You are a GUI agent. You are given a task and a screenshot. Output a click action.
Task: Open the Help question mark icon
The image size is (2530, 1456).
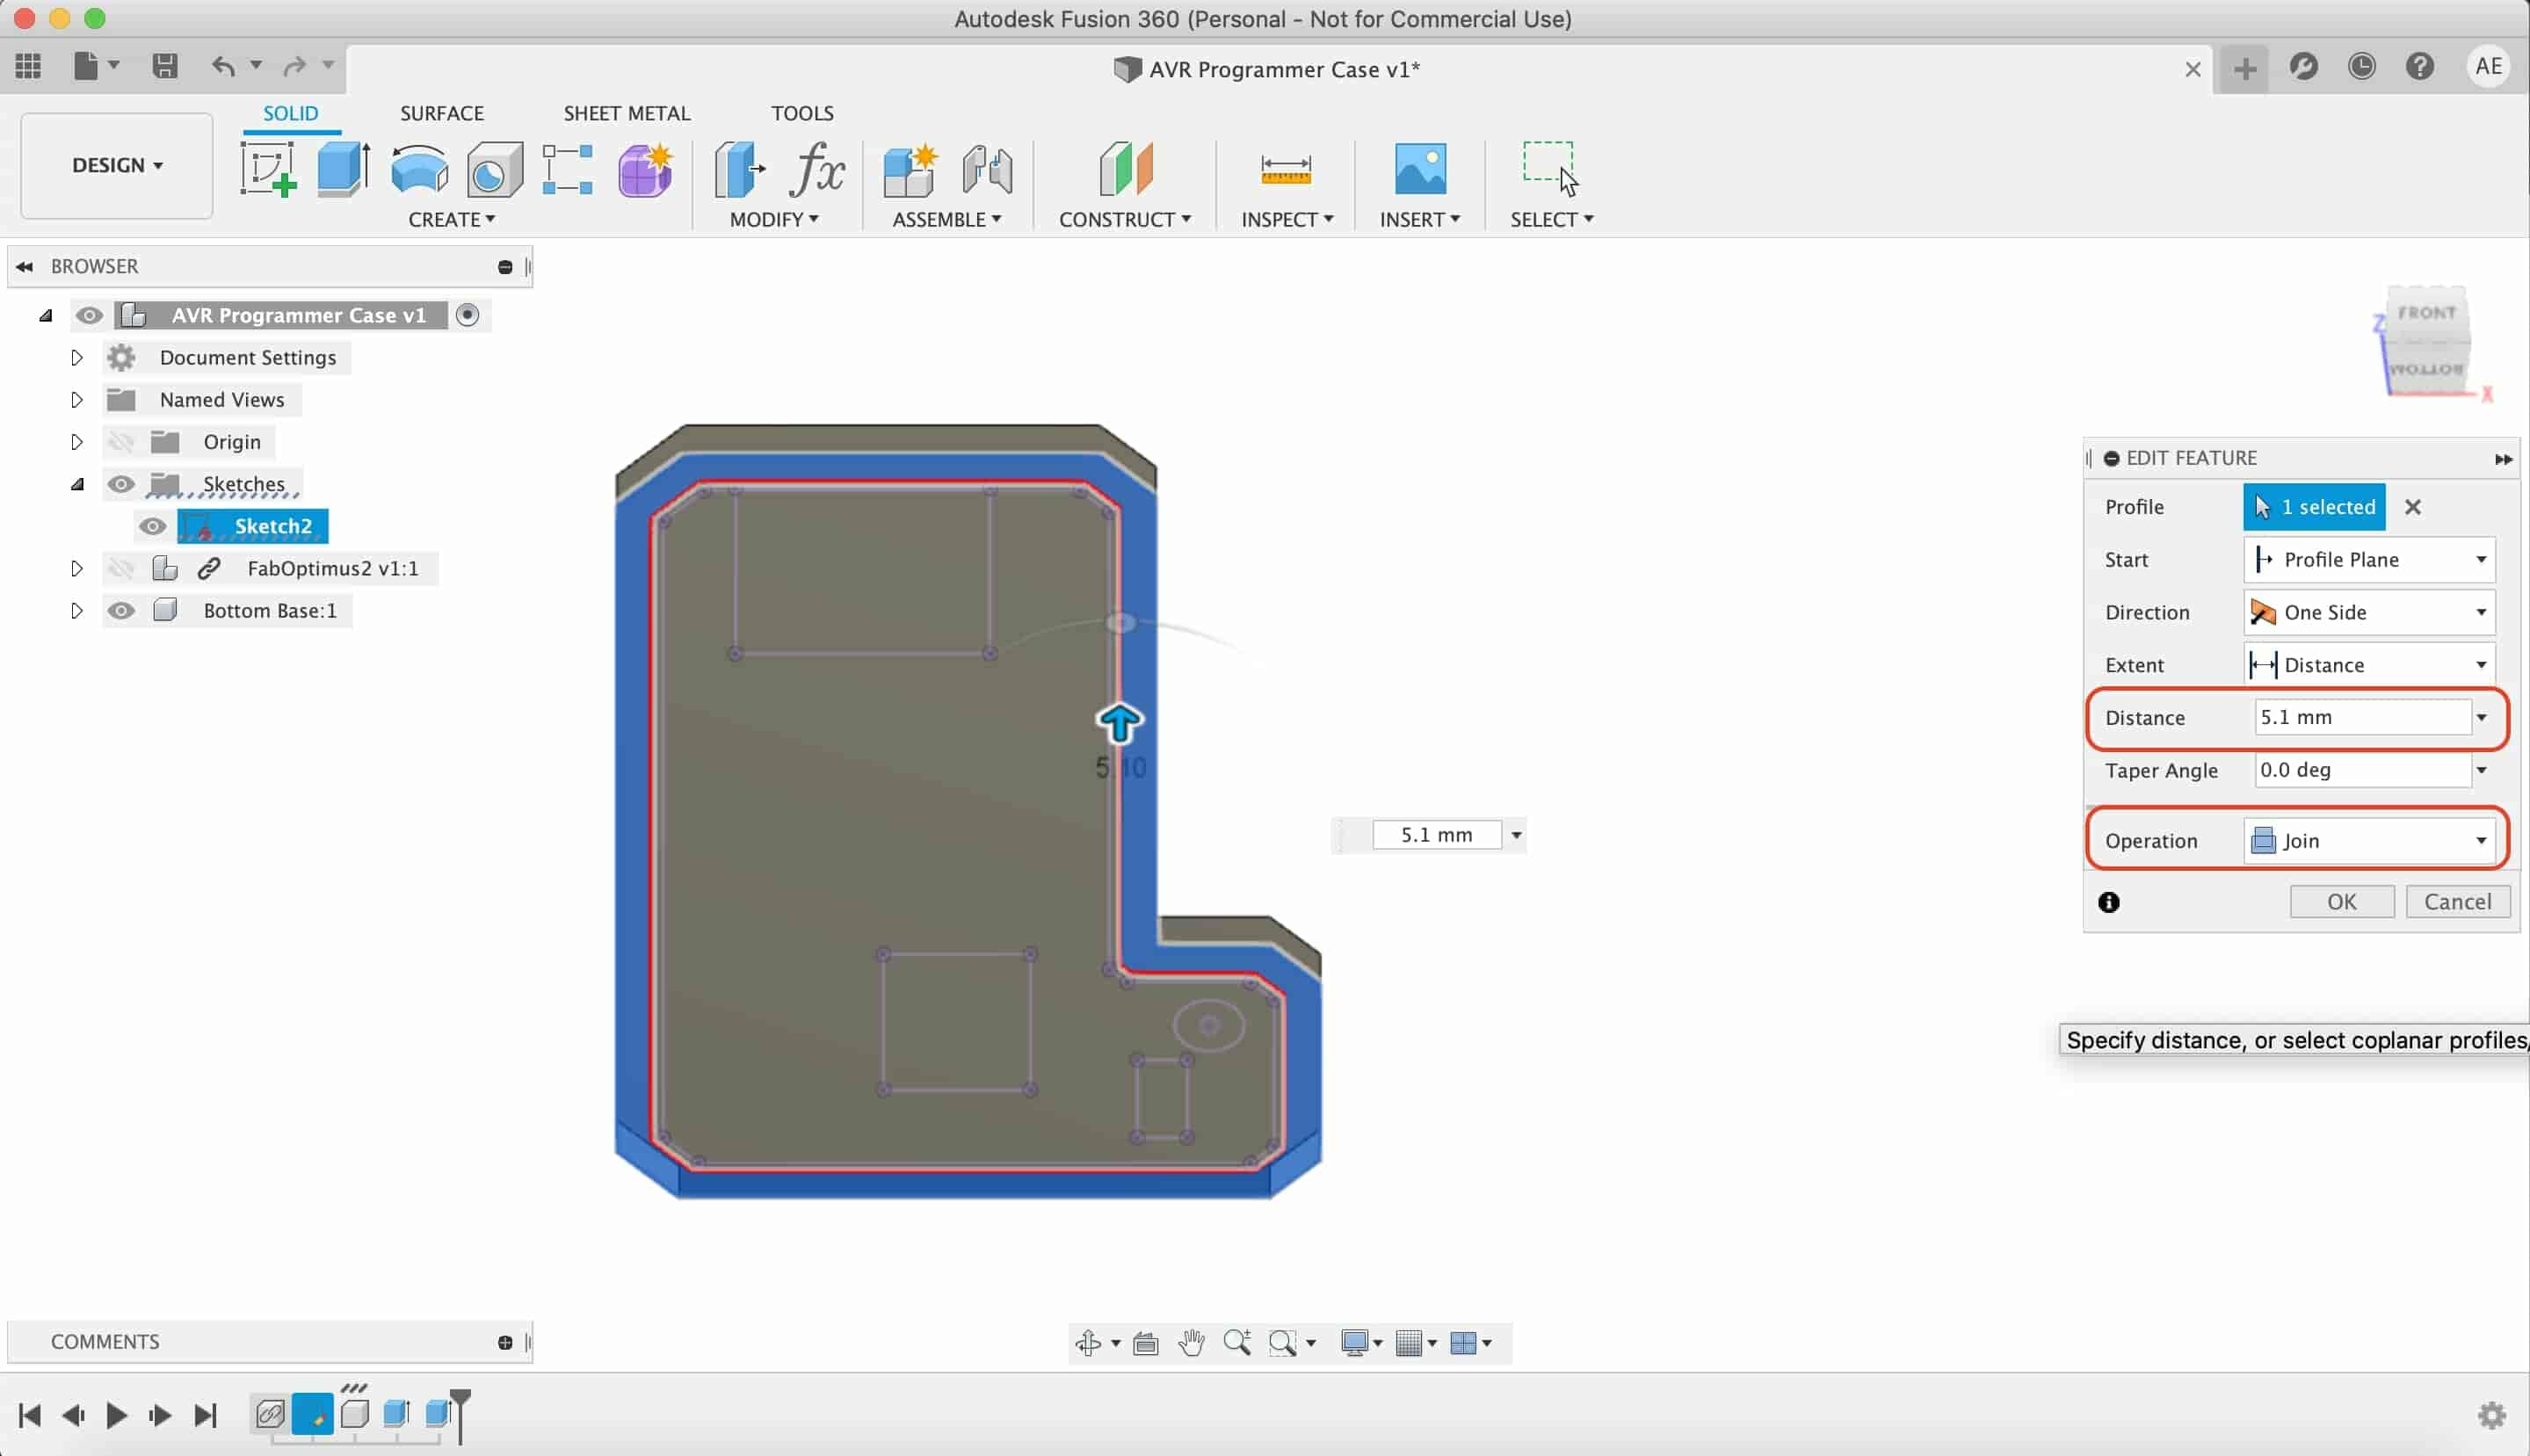[2420, 67]
